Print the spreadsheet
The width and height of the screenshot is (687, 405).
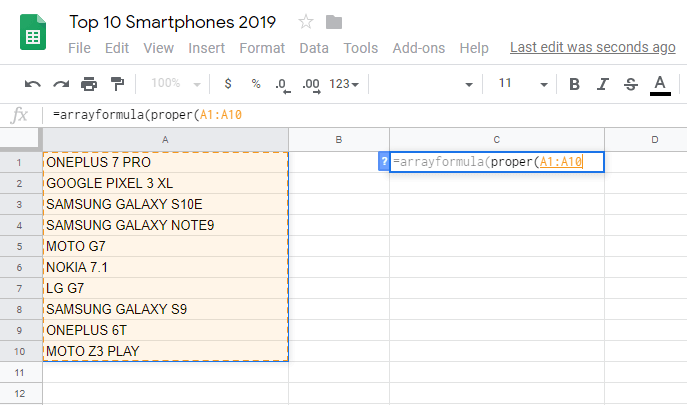tap(89, 84)
